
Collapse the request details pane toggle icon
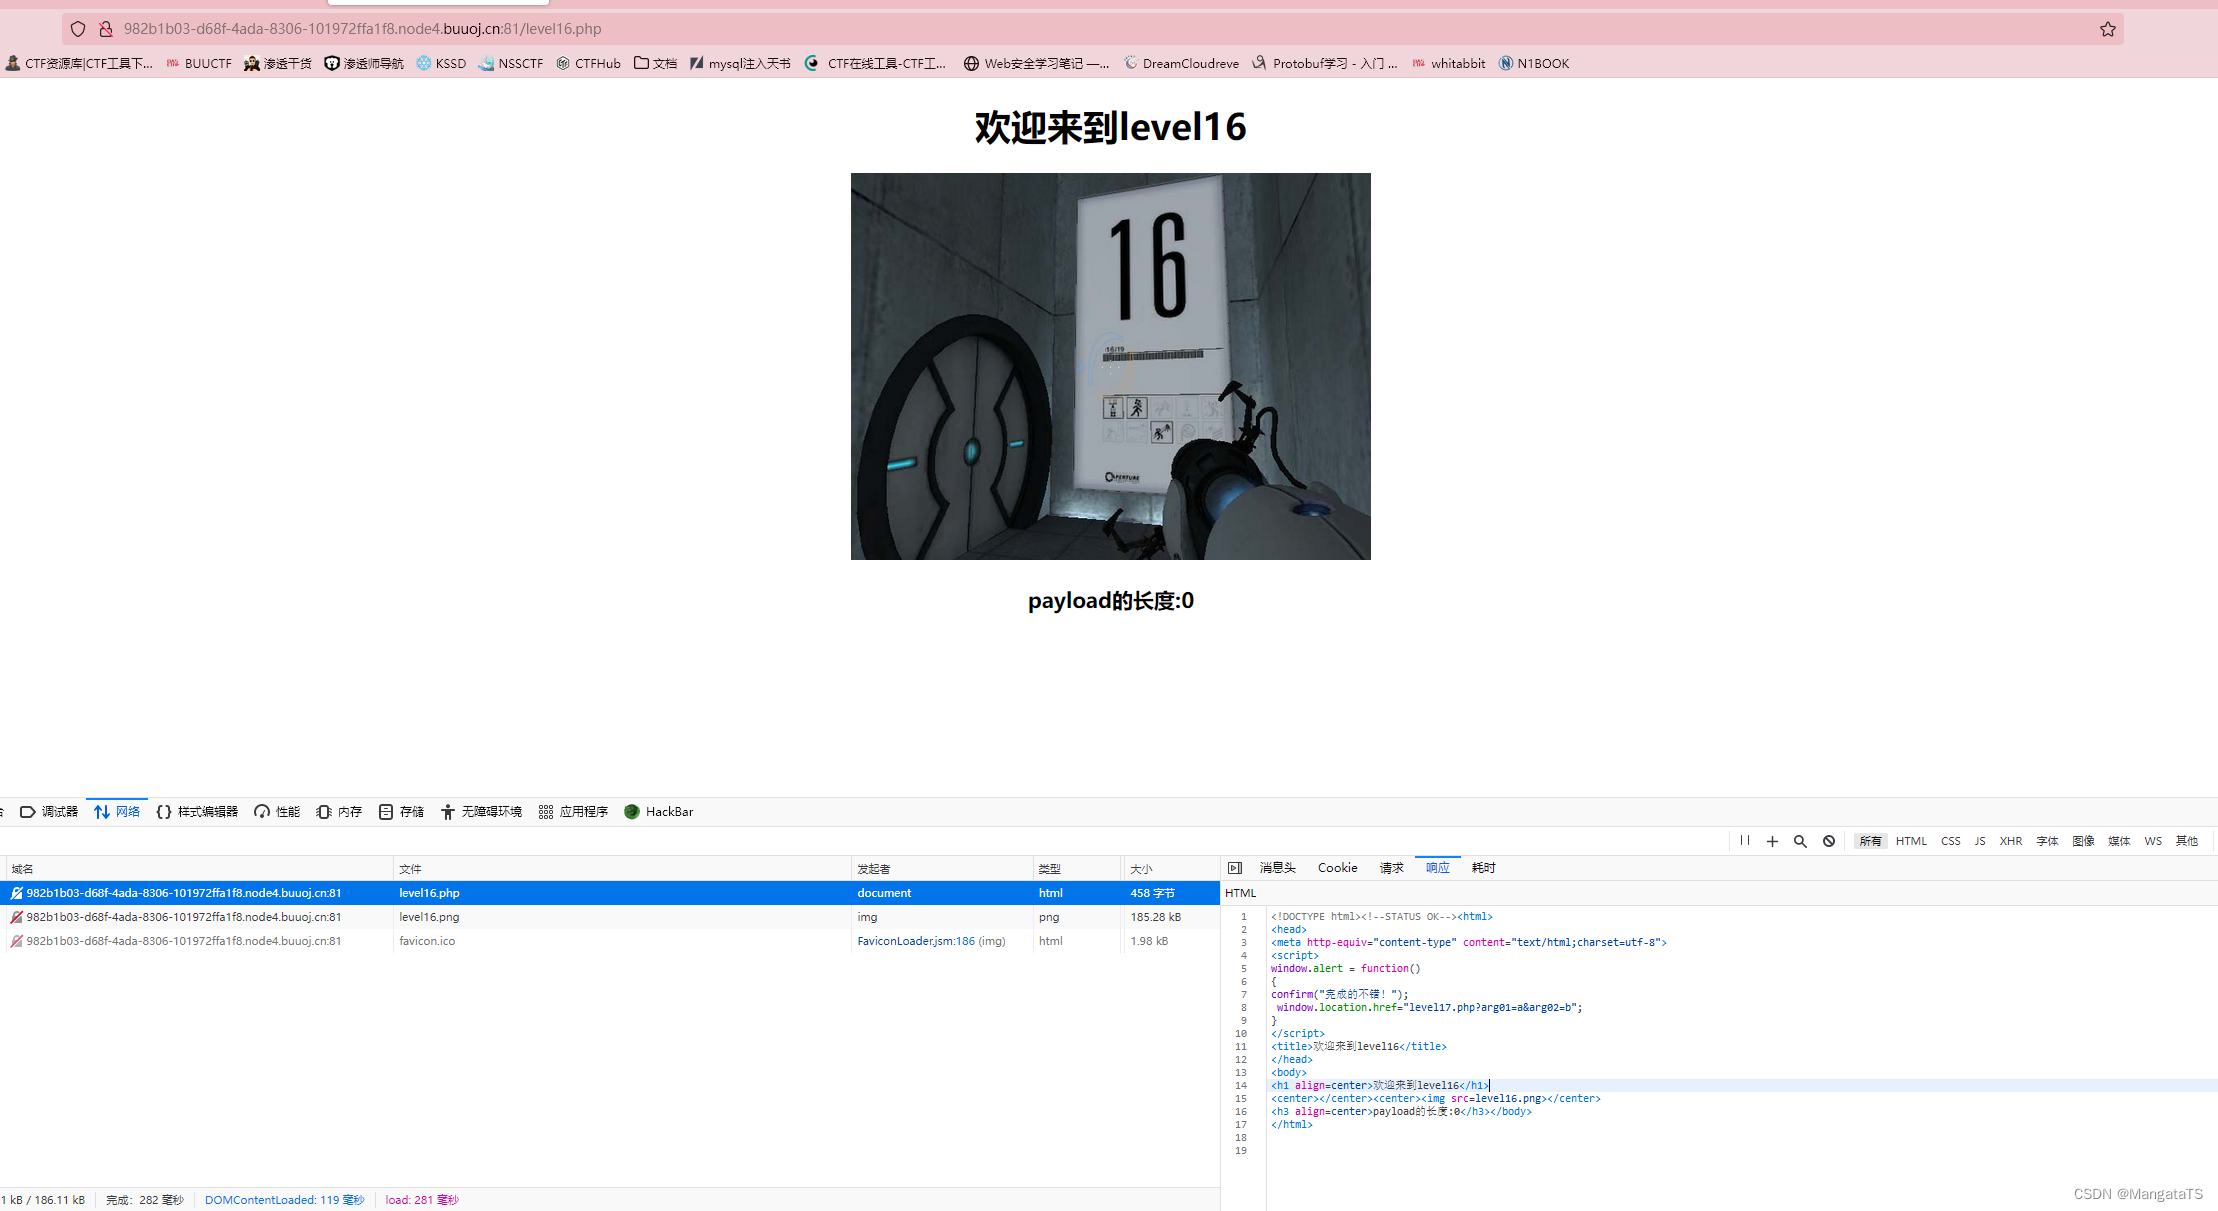[1235, 868]
